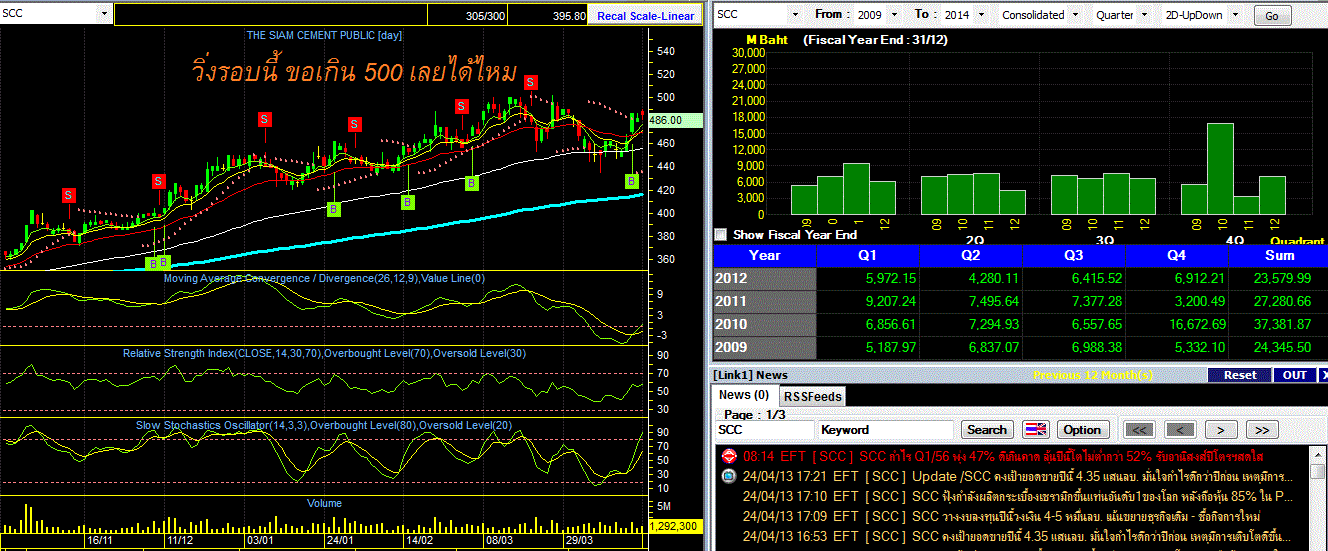Focus the Keyword search field
Viewport: 1328px width, 551px height.
coord(887,430)
